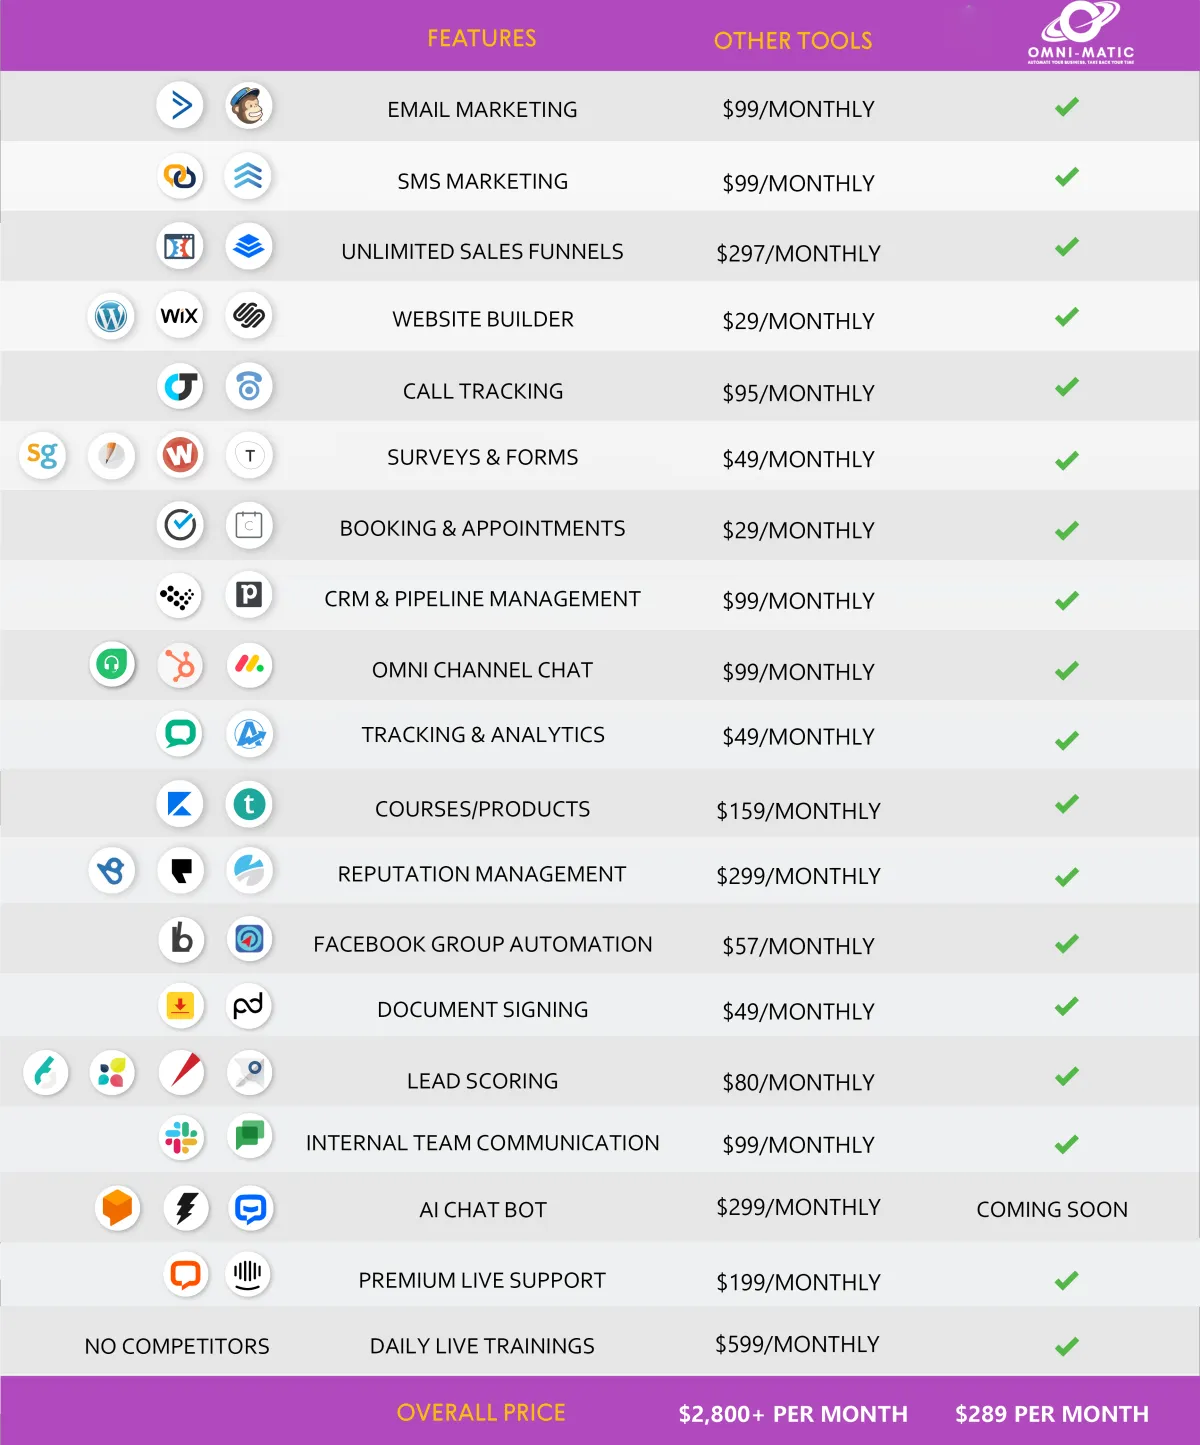The width and height of the screenshot is (1200, 1445).
Task: Click the green checkmark in Daily Live Trainings row
Action: click(x=1067, y=1346)
